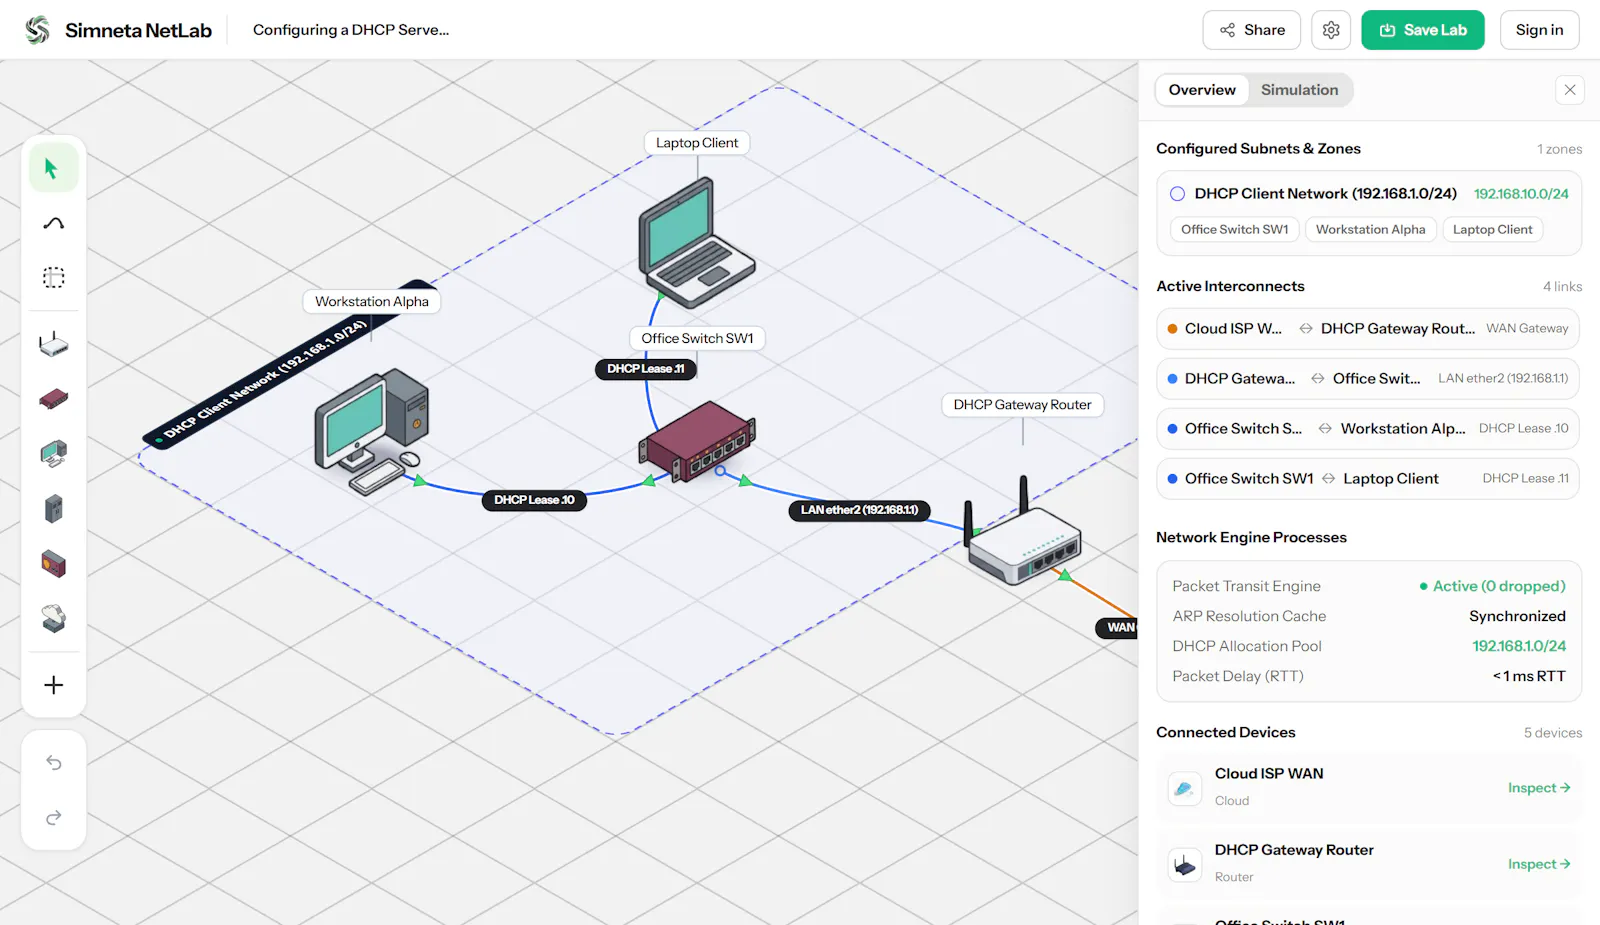
Task: Click the Workstation Alpha name label
Action: pyautogui.click(x=372, y=301)
